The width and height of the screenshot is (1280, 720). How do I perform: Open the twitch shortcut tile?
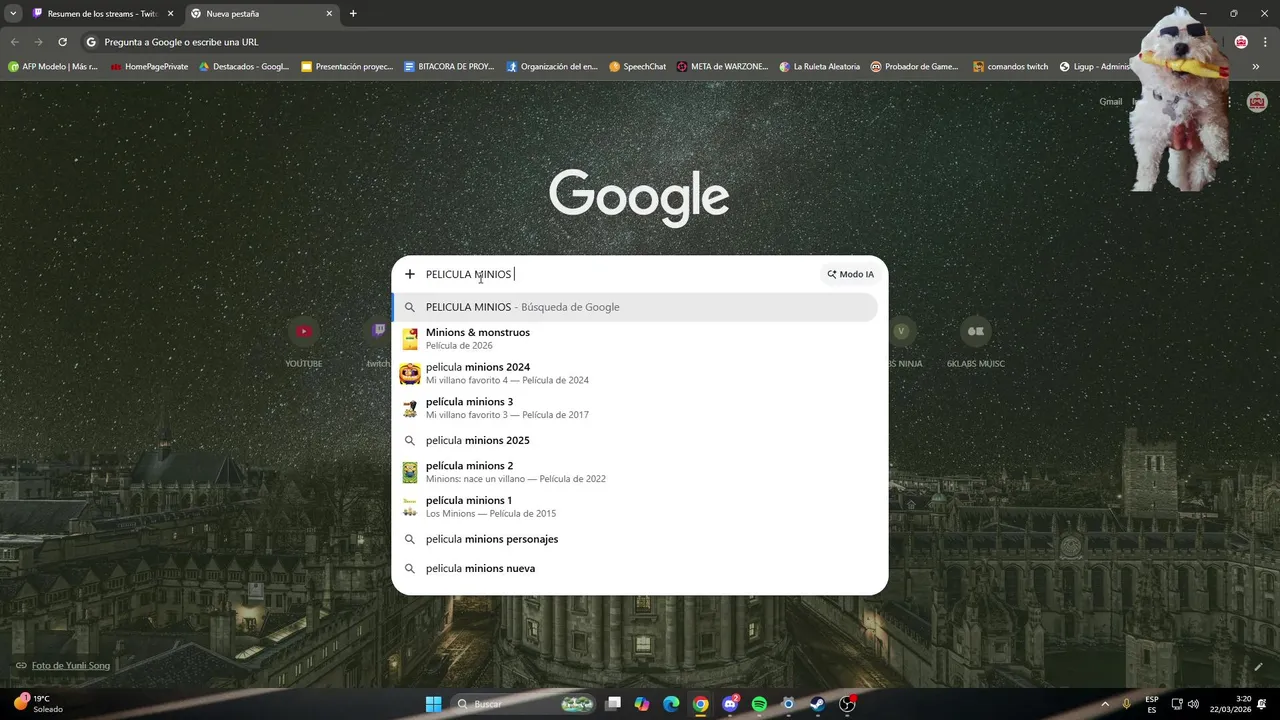[377, 343]
